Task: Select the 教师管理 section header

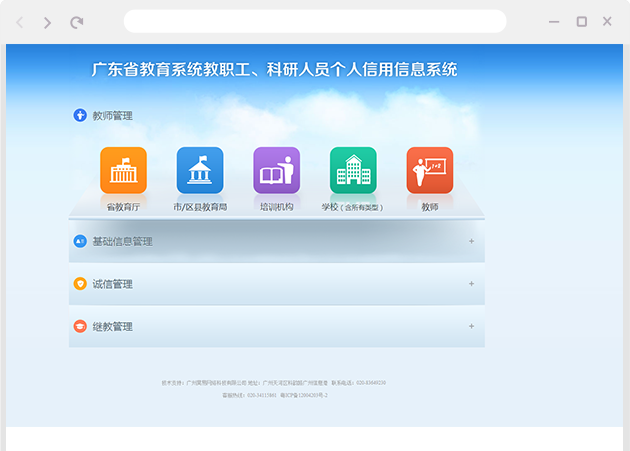Action: point(112,116)
